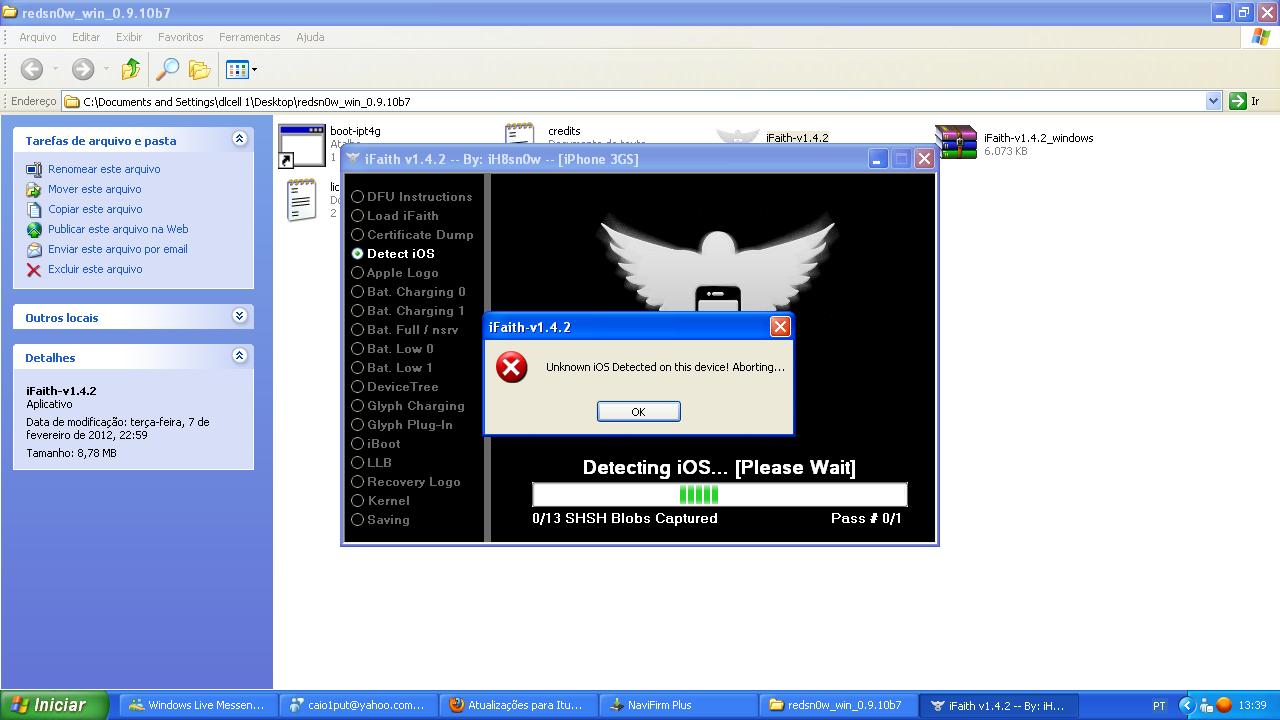Open the Exibir menu
This screenshot has width=1280, height=720.
click(129, 37)
